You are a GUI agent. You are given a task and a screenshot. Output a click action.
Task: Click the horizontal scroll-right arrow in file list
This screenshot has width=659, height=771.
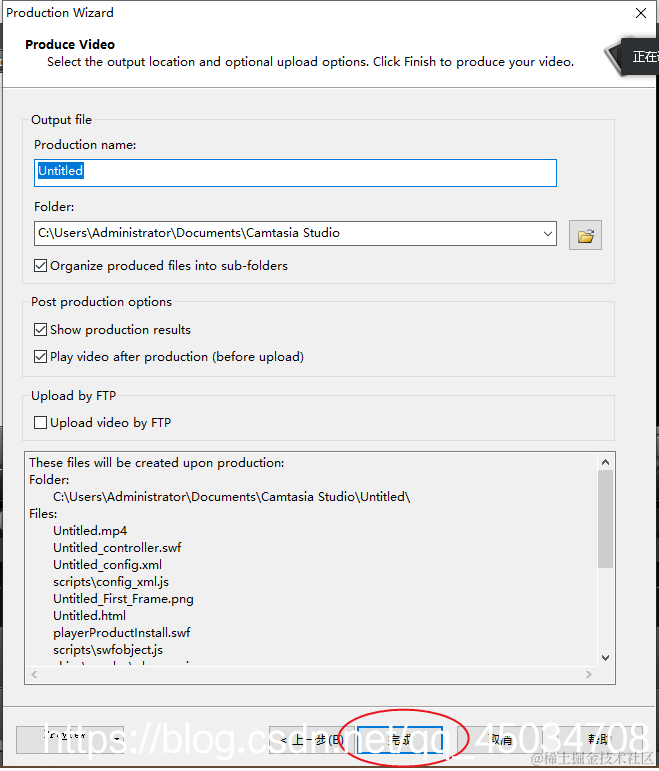(x=589, y=675)
